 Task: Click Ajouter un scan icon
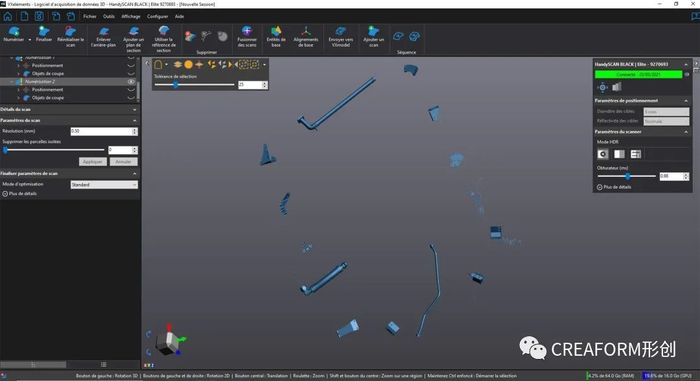tap(373, 36)
